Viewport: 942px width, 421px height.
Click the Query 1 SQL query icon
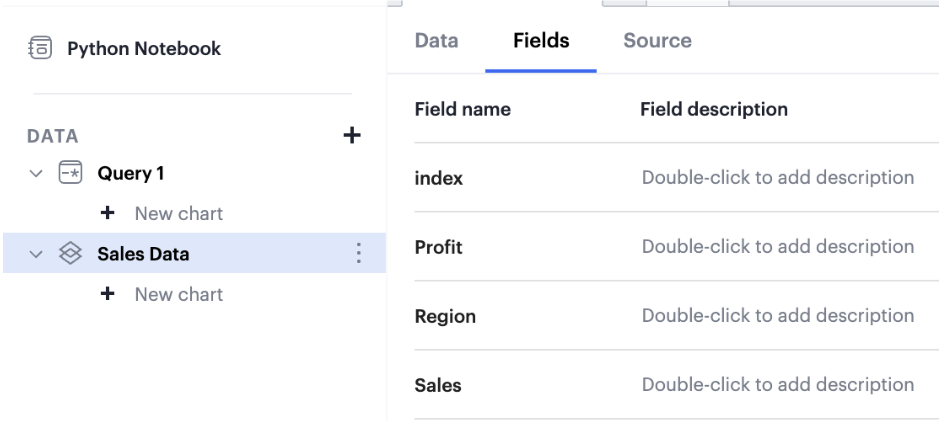coord(69,173)
